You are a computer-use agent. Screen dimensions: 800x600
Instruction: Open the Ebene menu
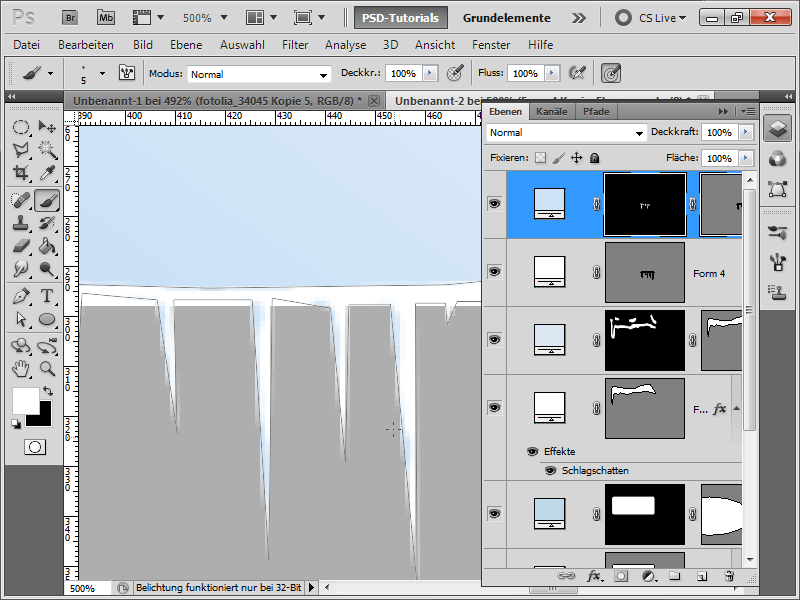(x=186, y=45)
